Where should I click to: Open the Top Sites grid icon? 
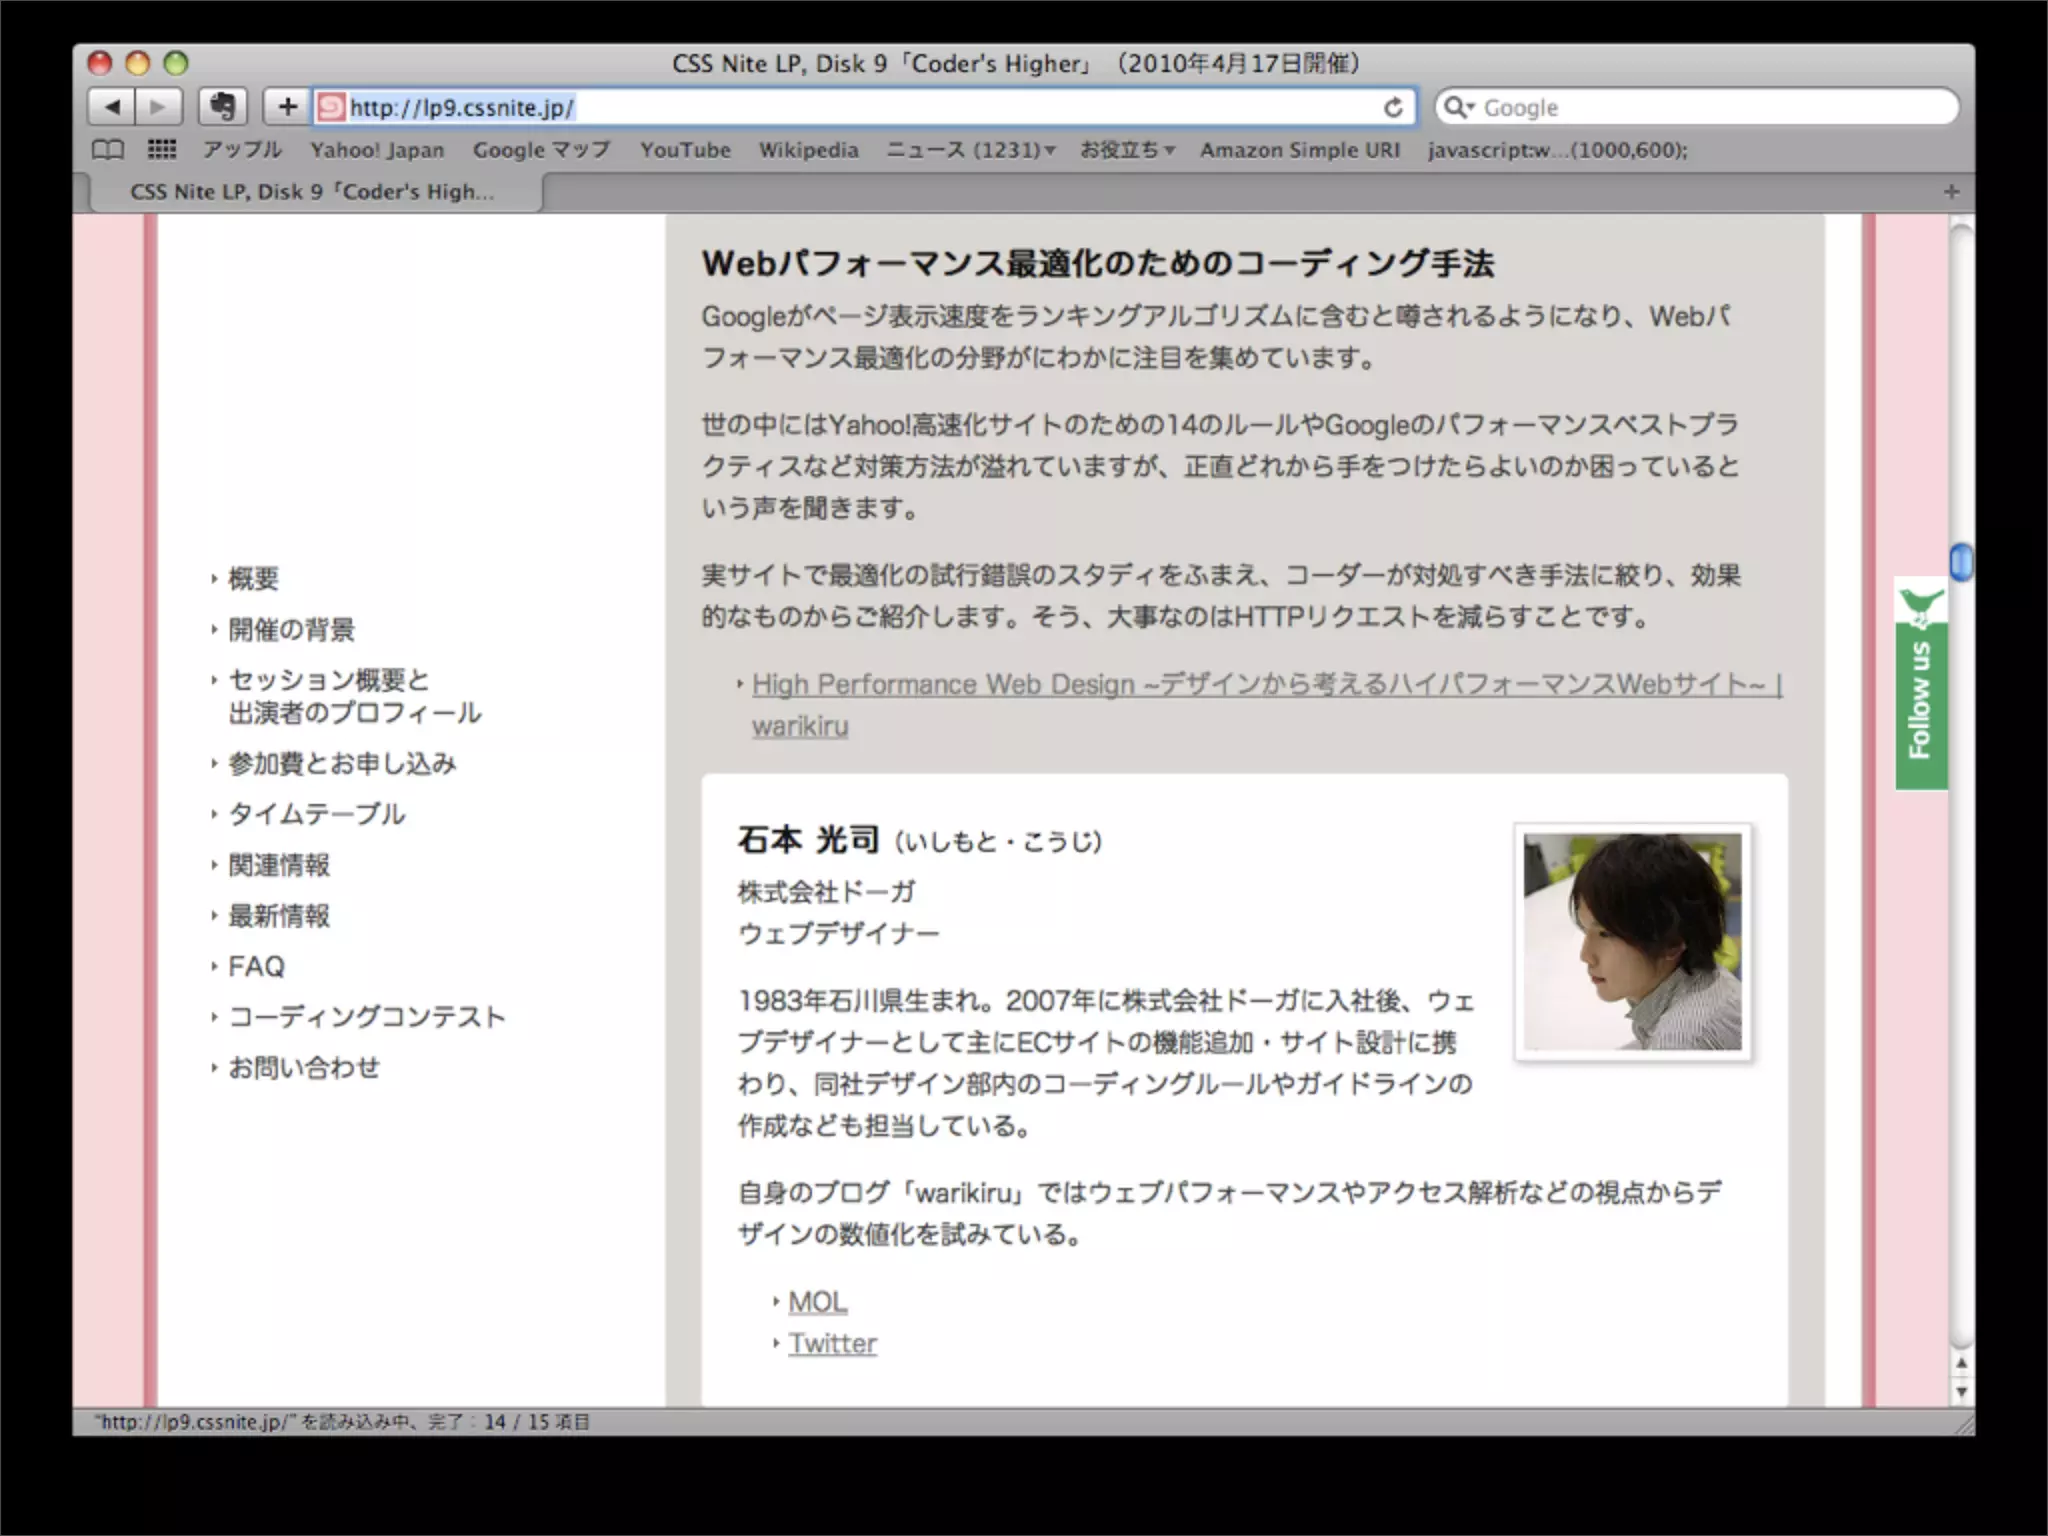pos(162,150)
